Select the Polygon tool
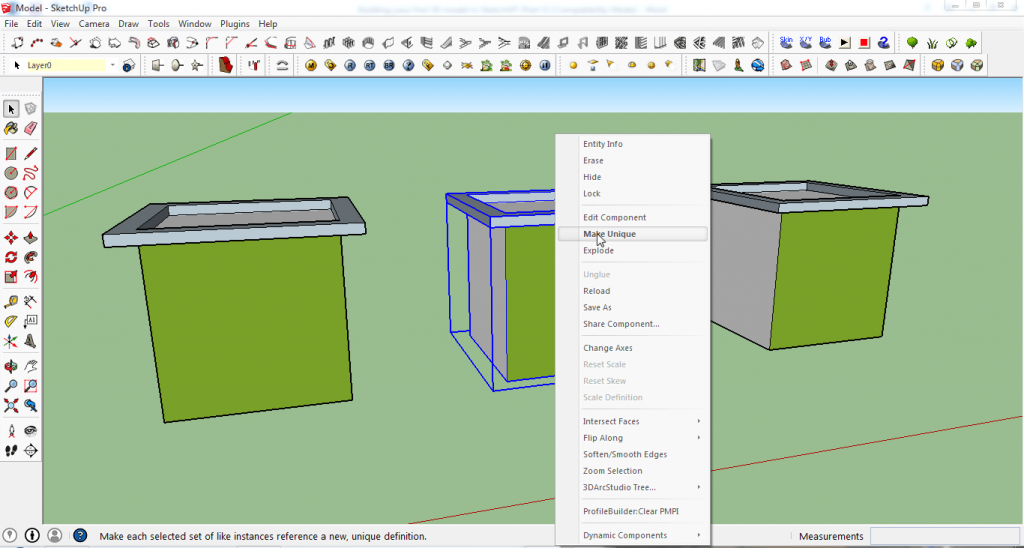The width and height of the screenshot is (1024, 548). 11,193
